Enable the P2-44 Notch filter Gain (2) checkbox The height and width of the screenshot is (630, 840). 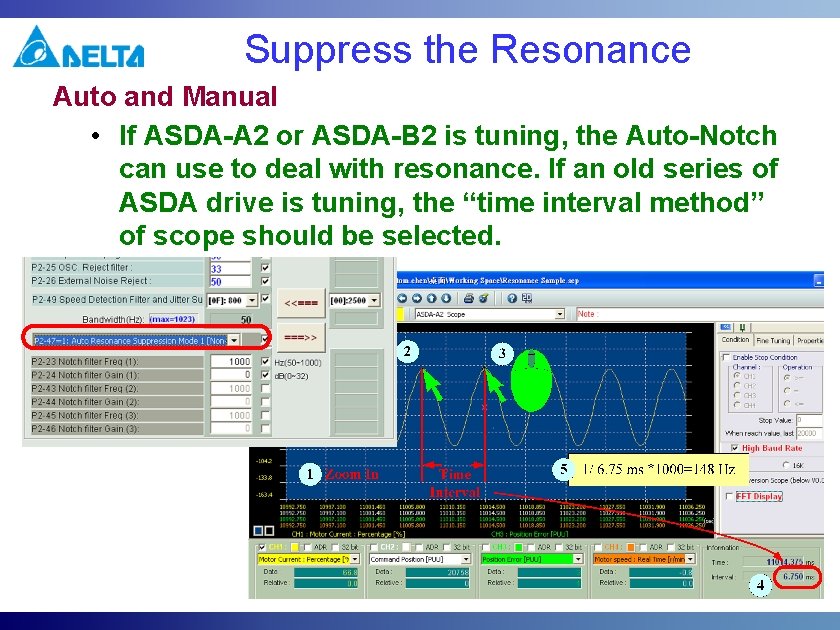tap(265, 402)
